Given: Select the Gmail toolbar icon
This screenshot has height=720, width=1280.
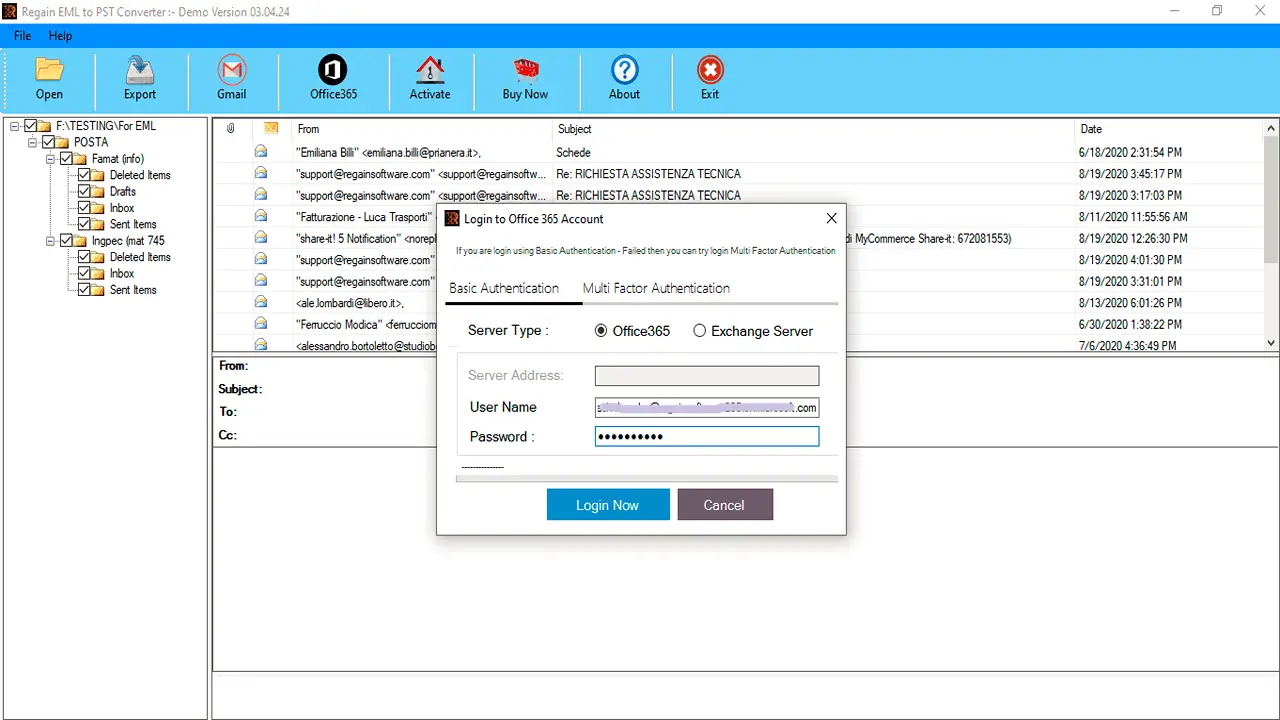Looking at the screenshot, I should [232, 78].
